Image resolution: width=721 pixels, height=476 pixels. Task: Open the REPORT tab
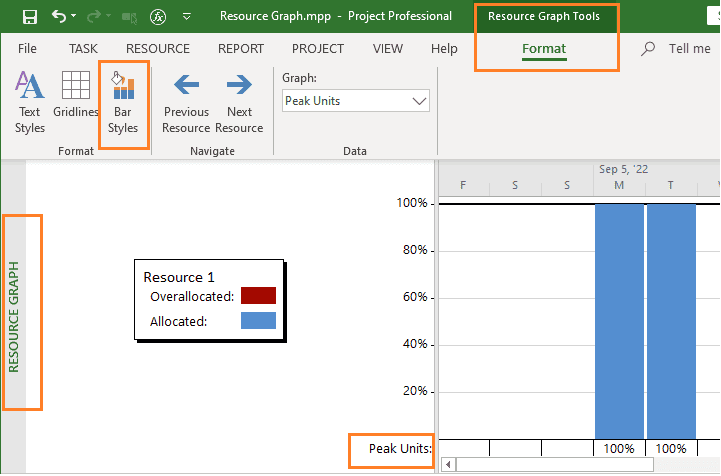(x=241, y=49)
